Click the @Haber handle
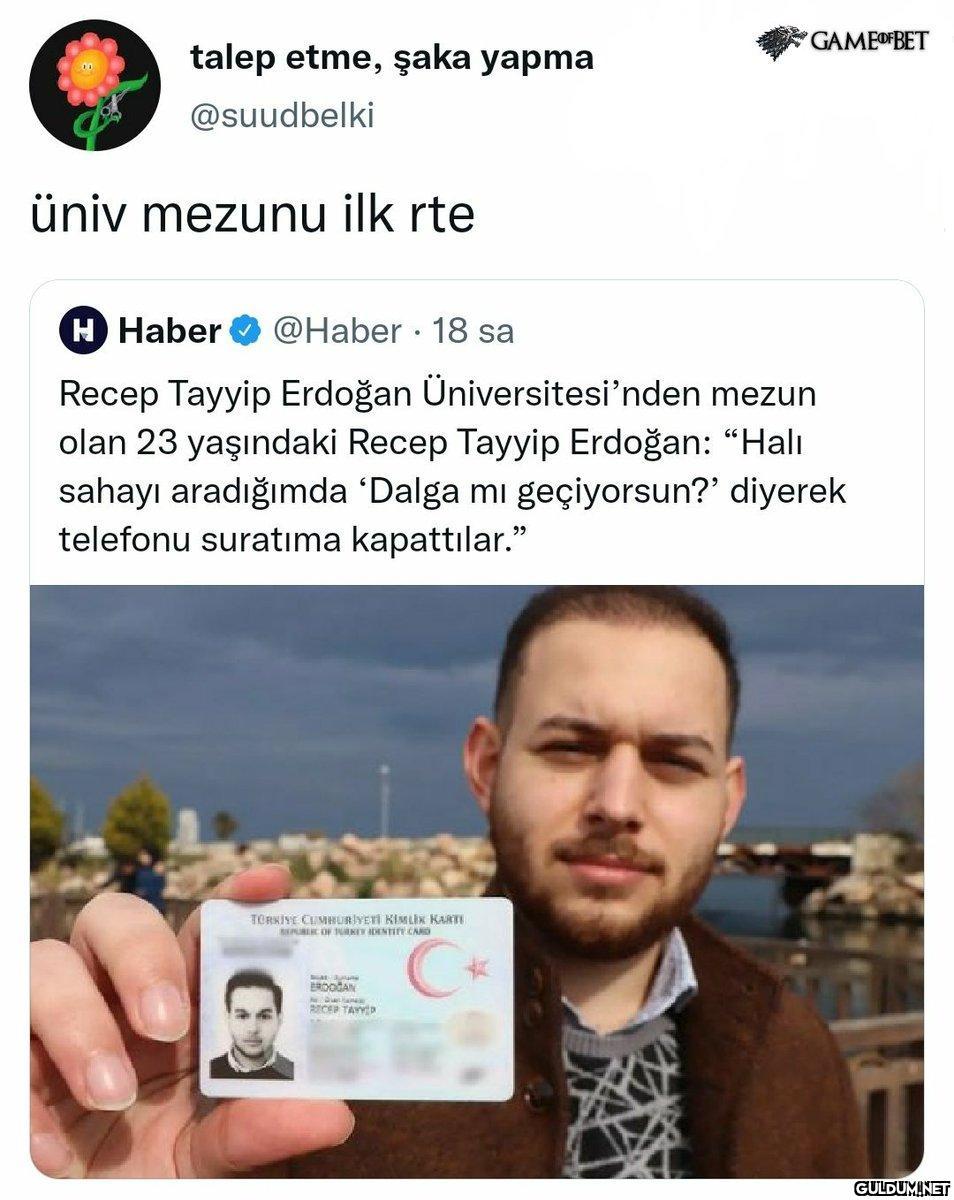This screenshot has height=1200, width=954. pos(337,330)
